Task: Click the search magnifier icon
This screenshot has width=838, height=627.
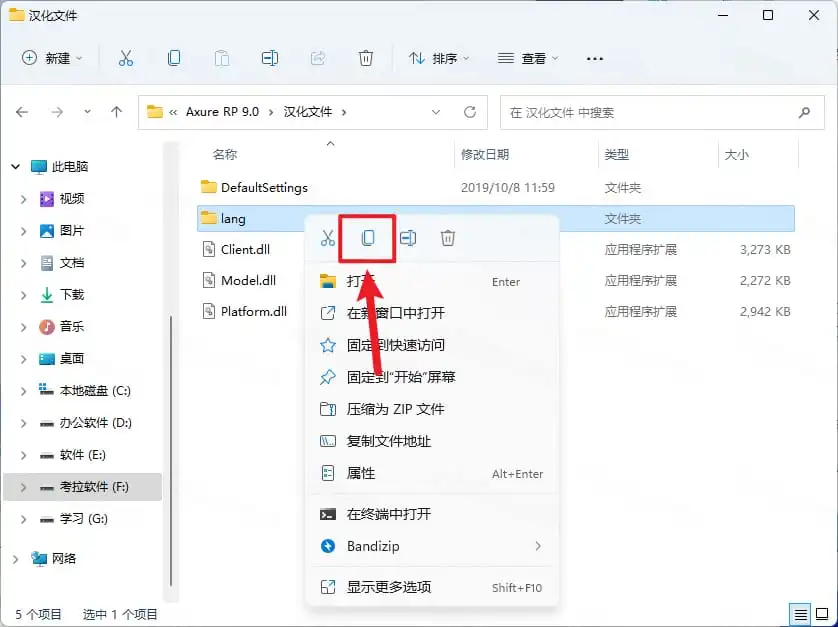Action: (804, 112)
